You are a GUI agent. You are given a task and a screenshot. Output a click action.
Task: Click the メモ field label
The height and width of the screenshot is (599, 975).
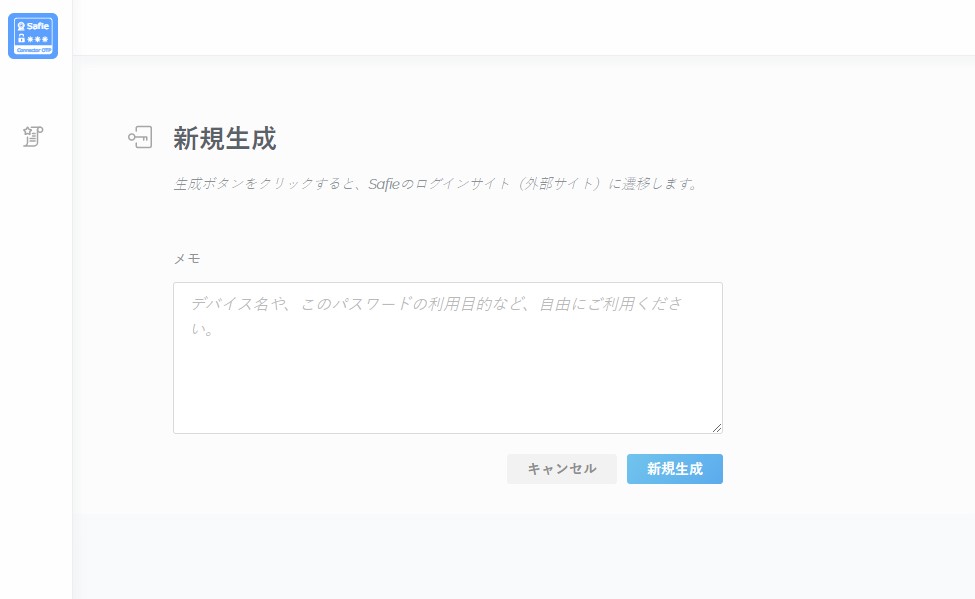[x=187, y=258]
